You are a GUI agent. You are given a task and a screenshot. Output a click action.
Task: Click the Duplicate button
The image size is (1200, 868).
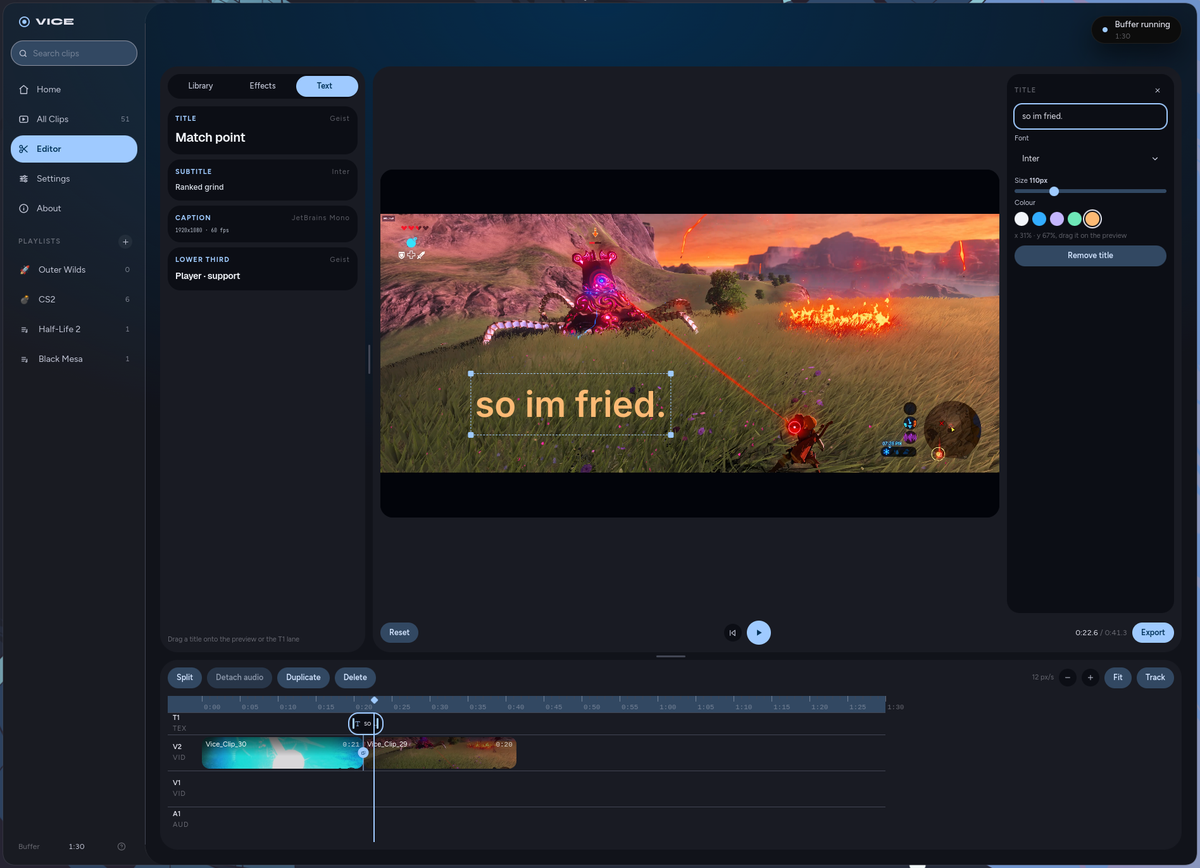303,677
